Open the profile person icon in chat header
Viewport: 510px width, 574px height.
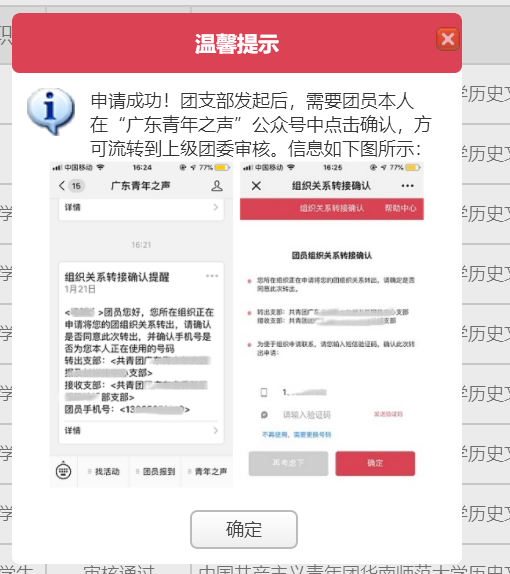[x=217, y=186]
